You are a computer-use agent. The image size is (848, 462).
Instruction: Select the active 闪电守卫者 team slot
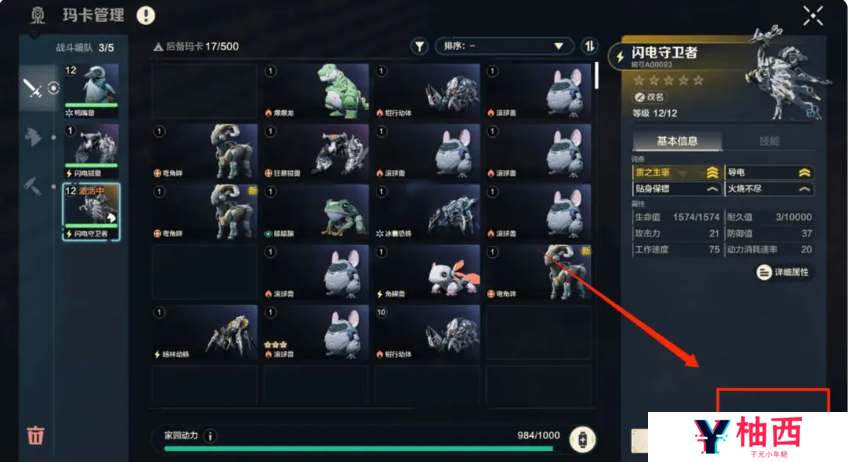pos(91,212)
